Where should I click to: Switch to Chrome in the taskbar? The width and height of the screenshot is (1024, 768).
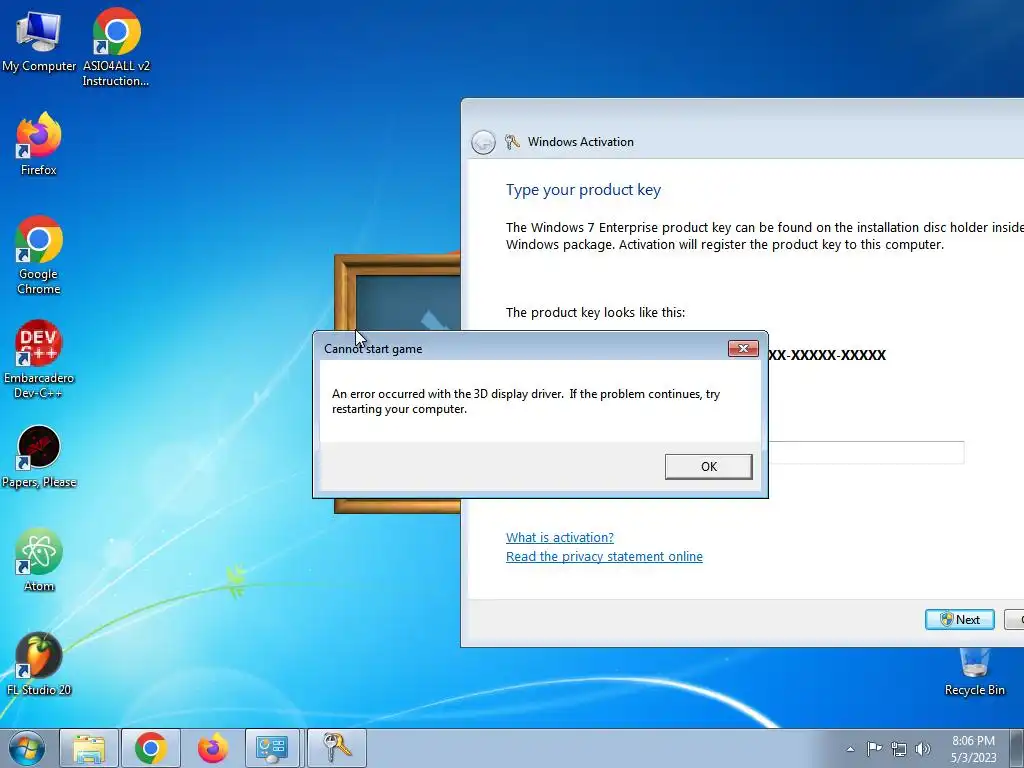pos(151,748)
